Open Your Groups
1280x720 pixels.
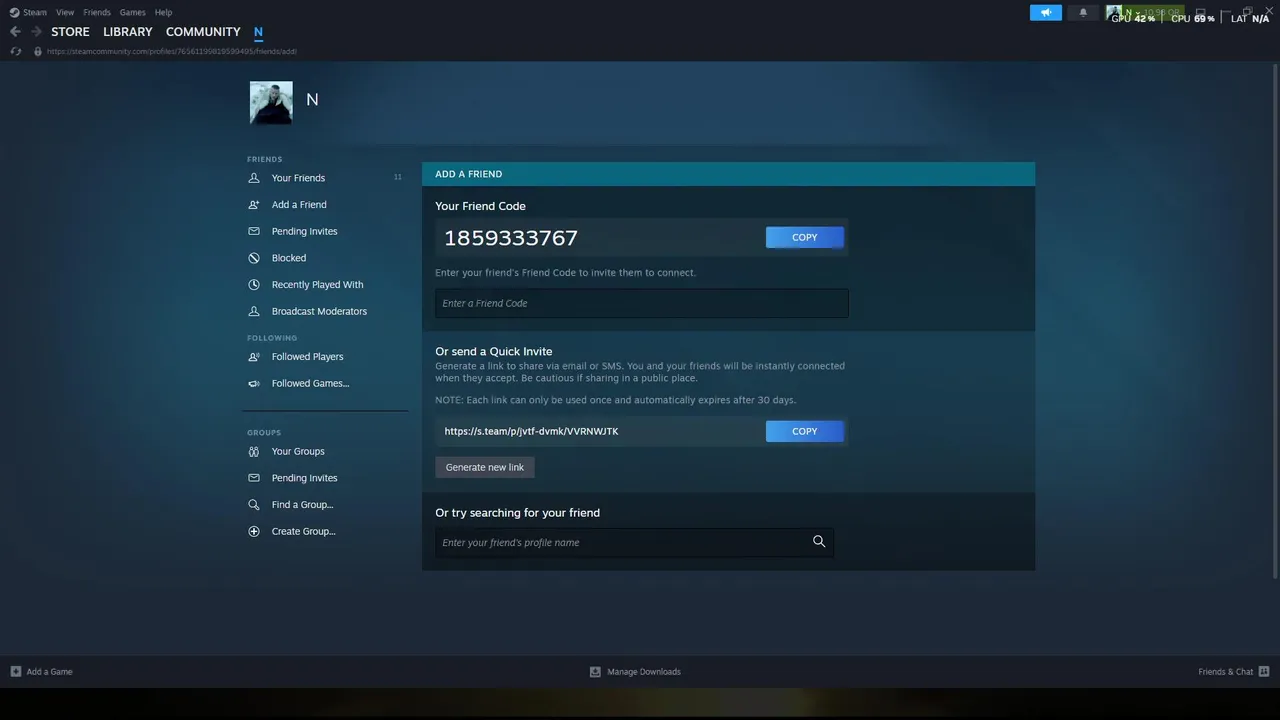(298, 451)
